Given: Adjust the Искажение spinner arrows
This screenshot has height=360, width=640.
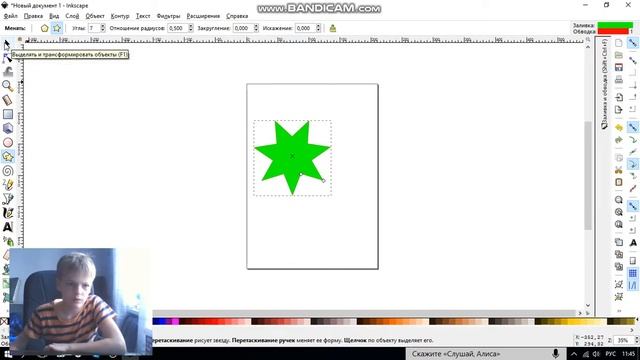Looking at the screenshot, I should click(318, 28).
